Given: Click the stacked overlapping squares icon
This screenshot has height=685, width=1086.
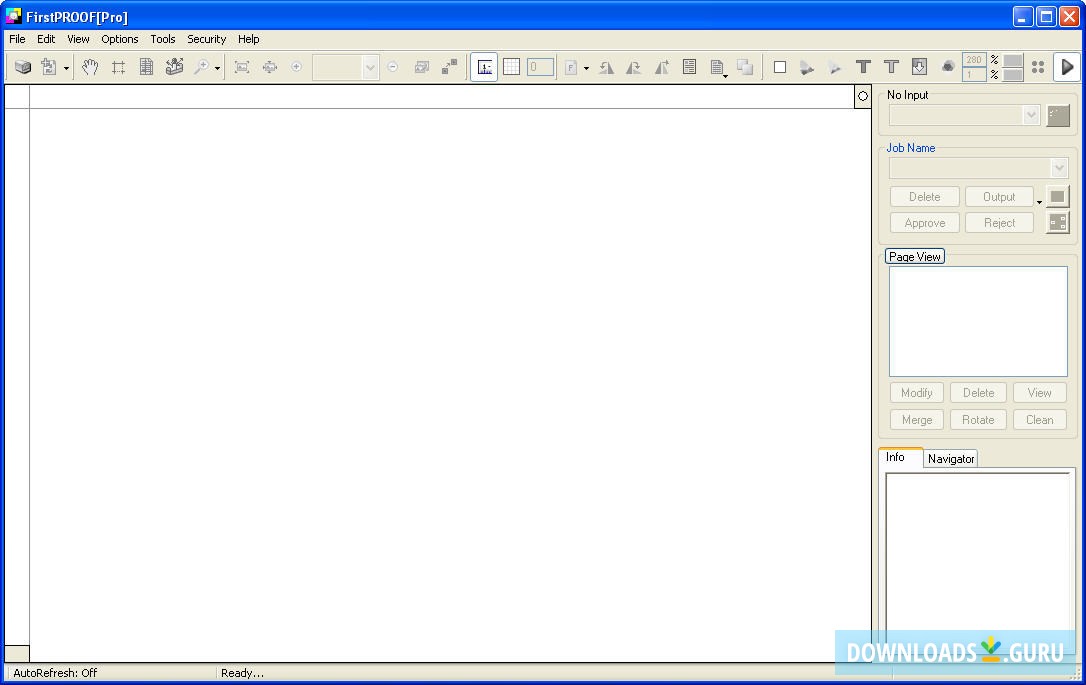Looking at the screenshot, I should pyautogui.click(x=745, y=67).
